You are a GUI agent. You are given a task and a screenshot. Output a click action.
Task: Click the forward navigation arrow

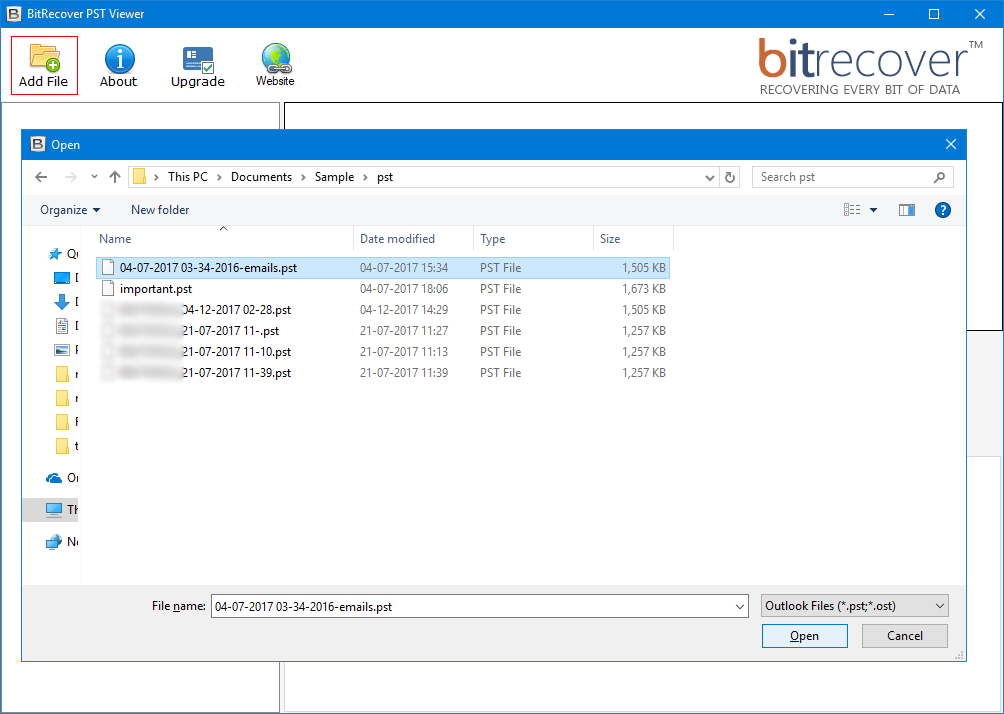pyautogui.click(x=70, y=177)
